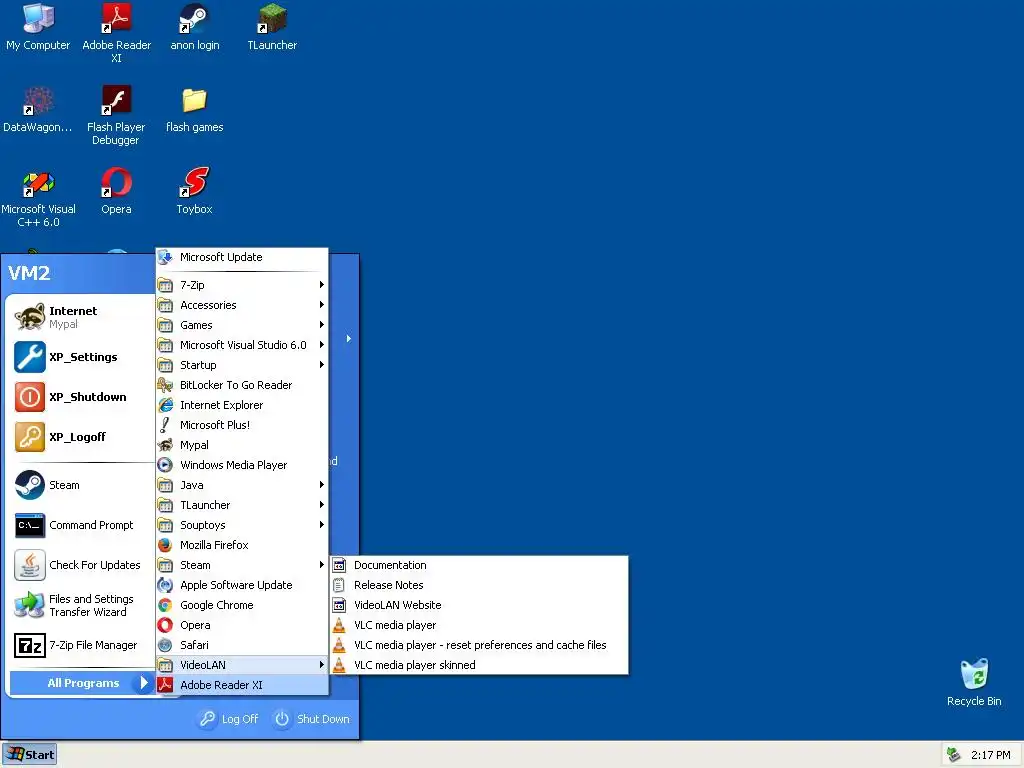1024x768 pixels.
Task: Open the Opera desktop shortcut
Action: pos(116,191)
